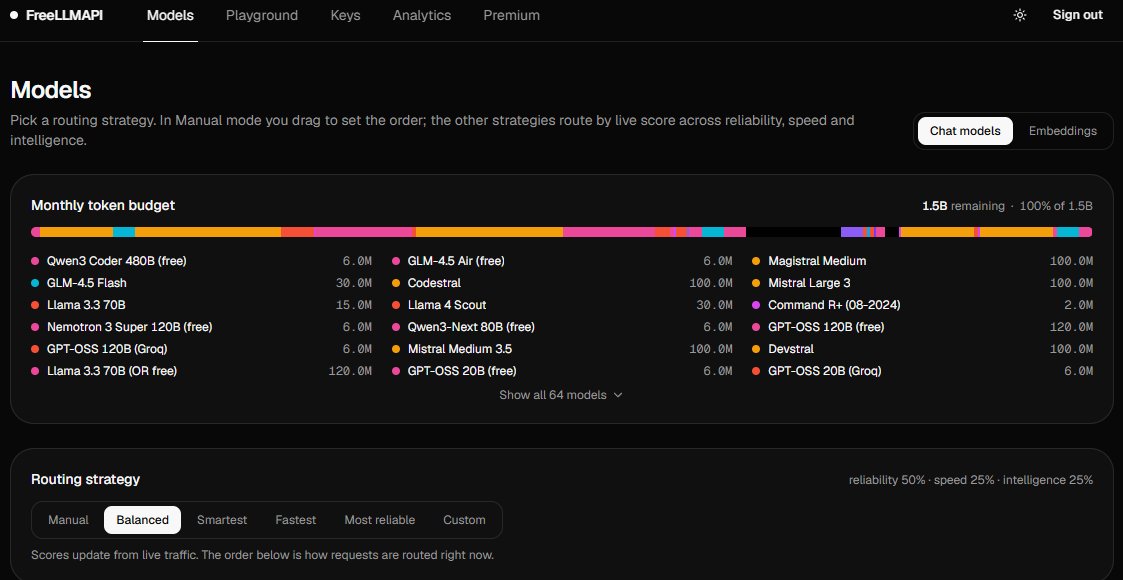
Task: Click the Sign out button
Action: tap(1077, 15)
